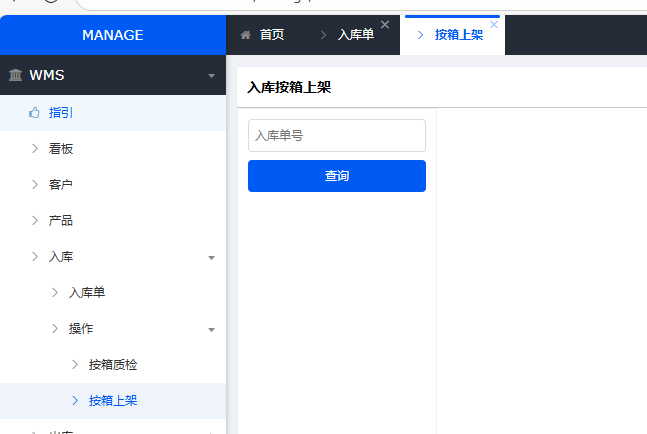Click the home icon in 首页 tab
Screen dimensions: 647x434
tap(245, 35)
